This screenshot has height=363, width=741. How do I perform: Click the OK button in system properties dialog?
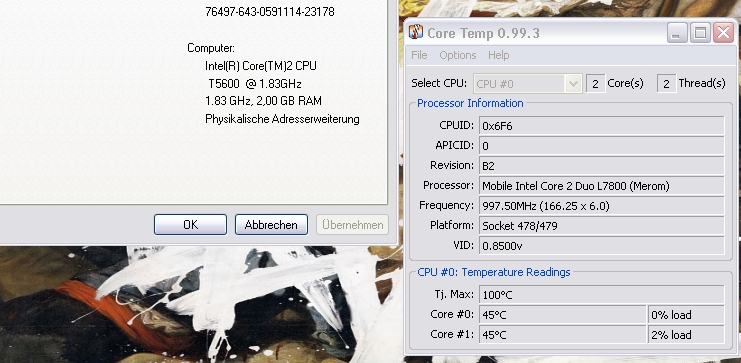pos(190,225)
